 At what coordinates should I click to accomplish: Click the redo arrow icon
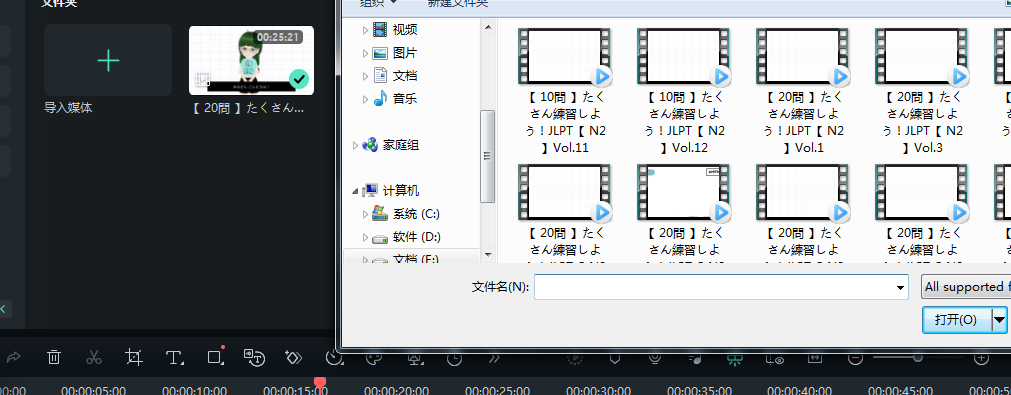click(x=14, y=357)
